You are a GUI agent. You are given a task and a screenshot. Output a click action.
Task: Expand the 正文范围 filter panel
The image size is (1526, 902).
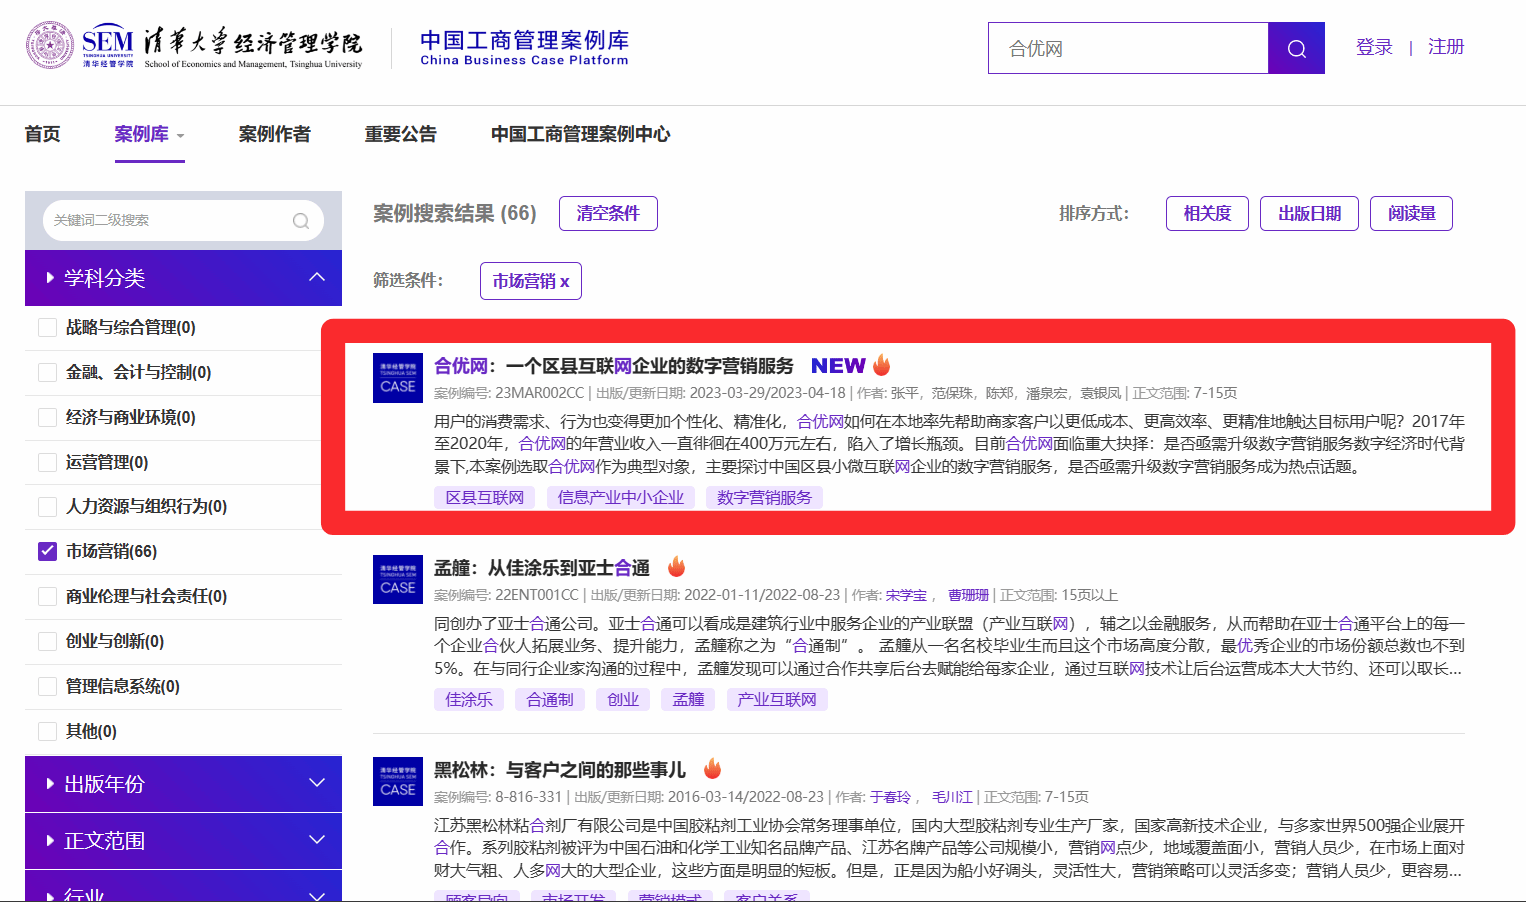click(317, 840)
